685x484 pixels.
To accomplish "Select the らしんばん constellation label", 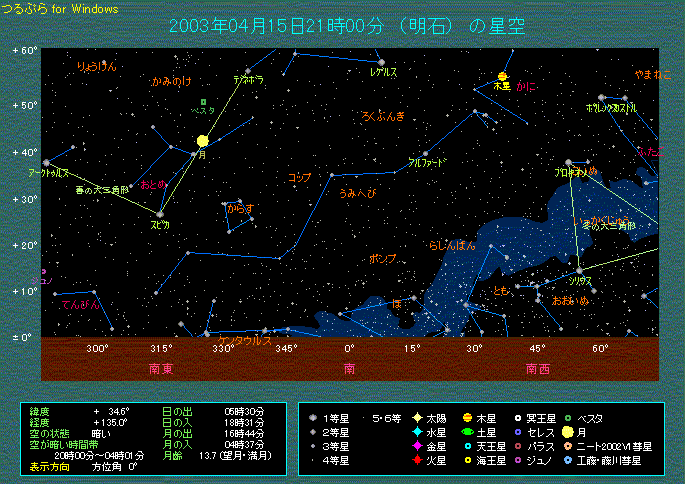I will tap(452, 245).
